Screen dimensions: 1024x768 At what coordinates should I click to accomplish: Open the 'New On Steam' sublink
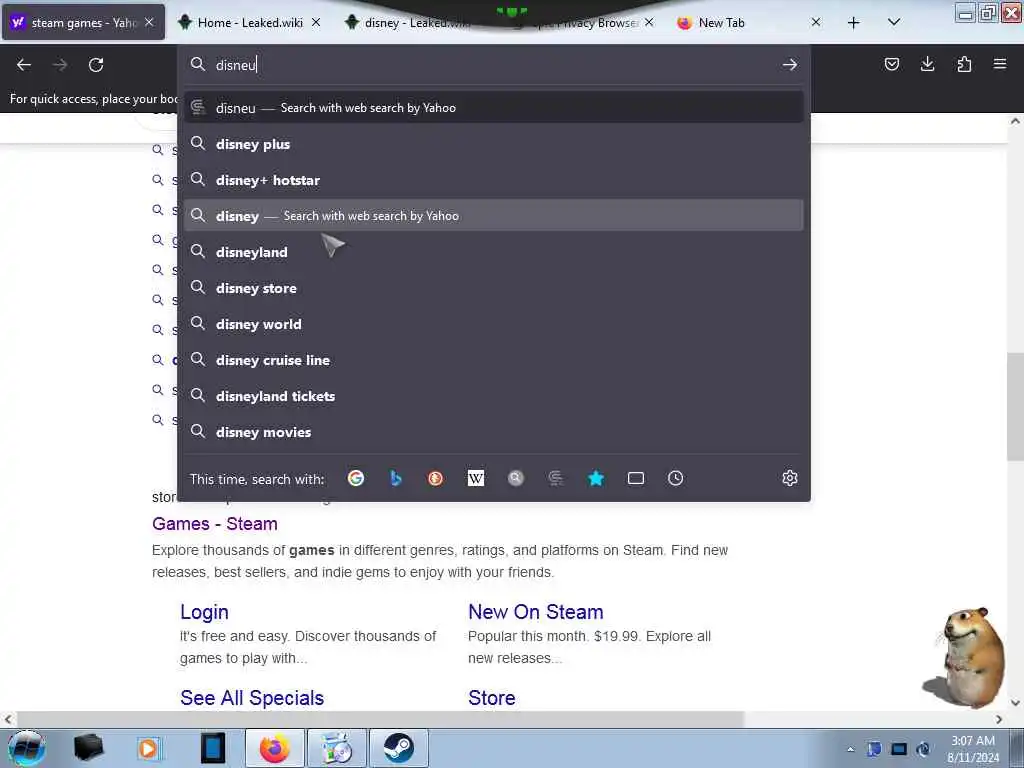[536, 612]
